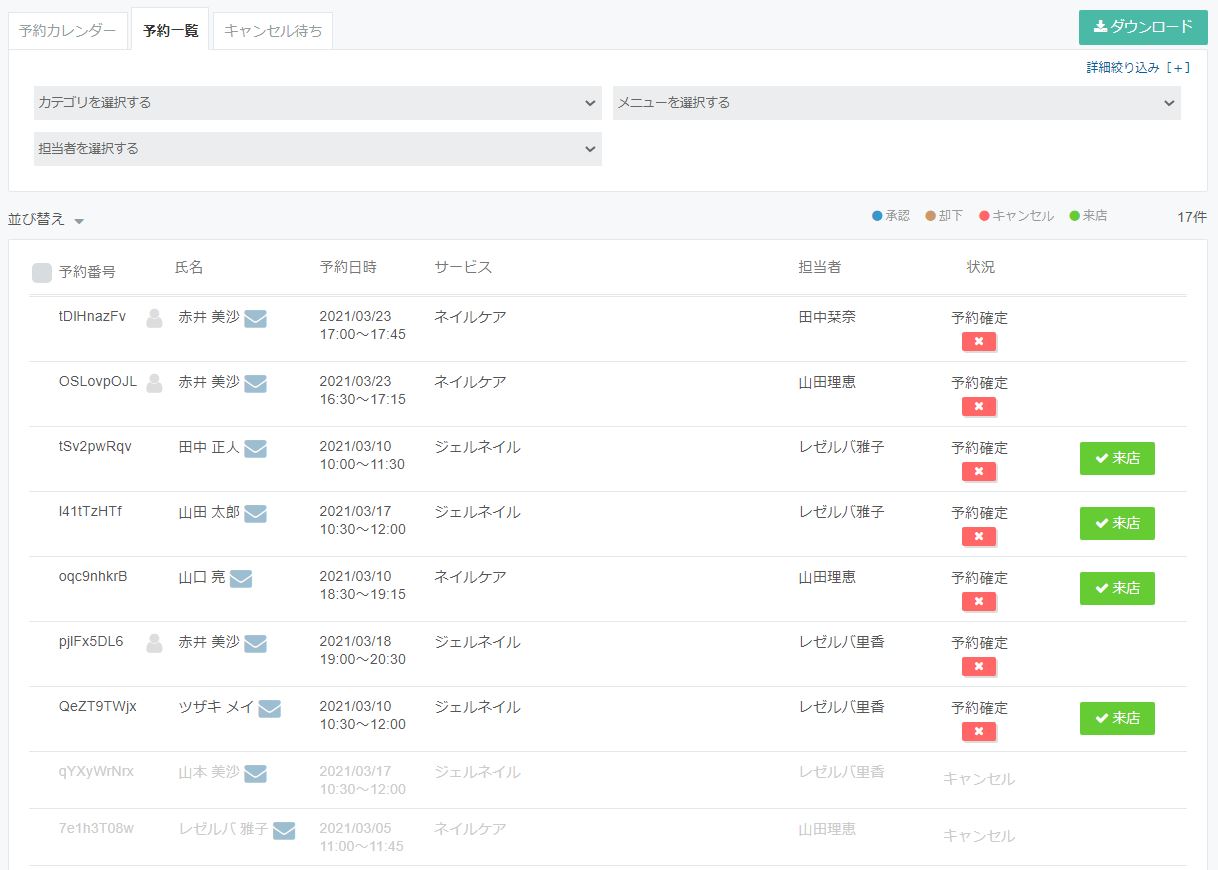Mark 山口 亮 reservation as 来店
Screen dimensions: 1218x870
click(x=1117, y=588)
